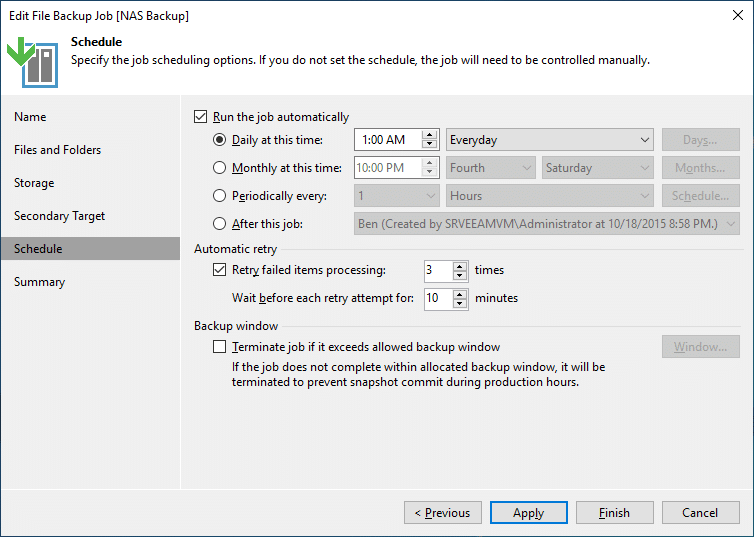Uncheck Retry failed items processing
The width and height of the screenshot is (754, 537).
tap(219, 270)
